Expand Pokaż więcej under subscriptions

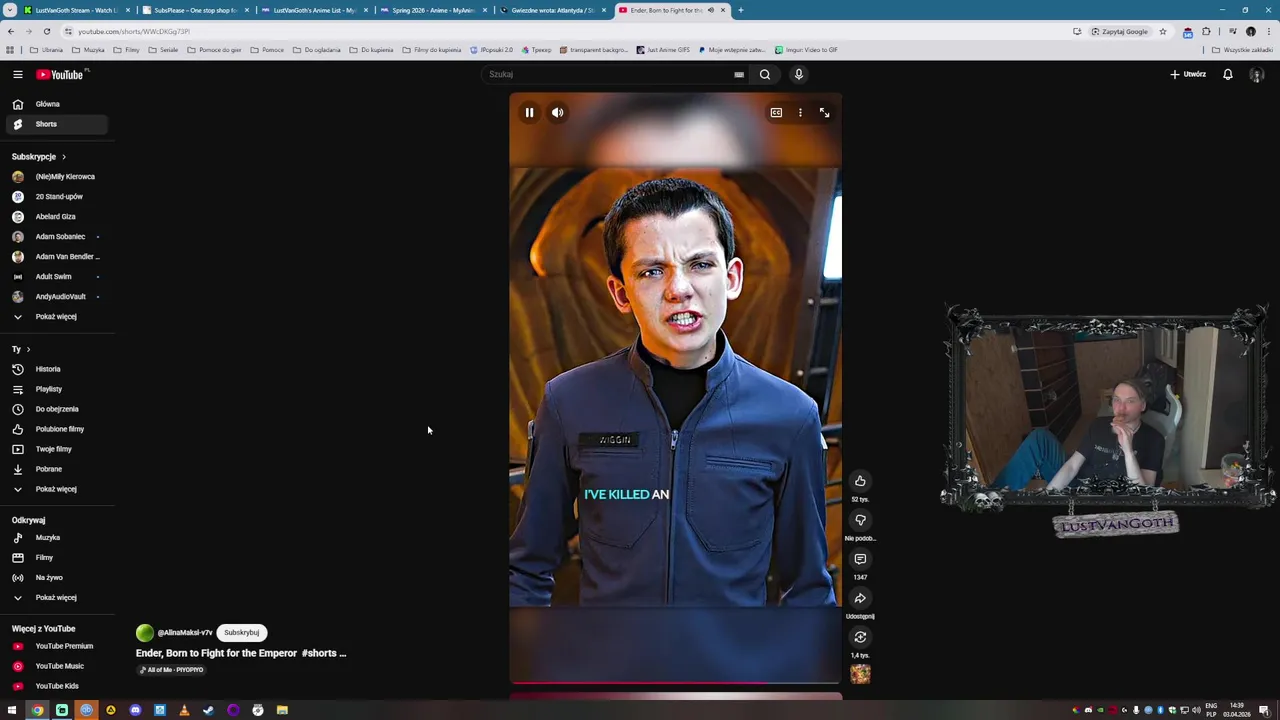[x=57, y=317]
